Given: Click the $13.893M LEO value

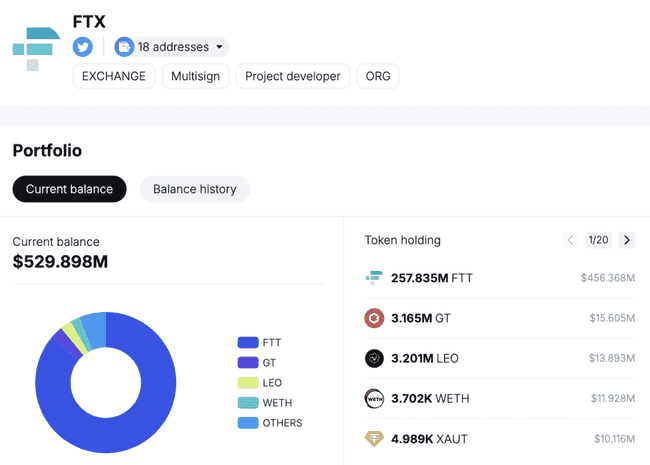Looking at the screenshot, I should 612,358.
